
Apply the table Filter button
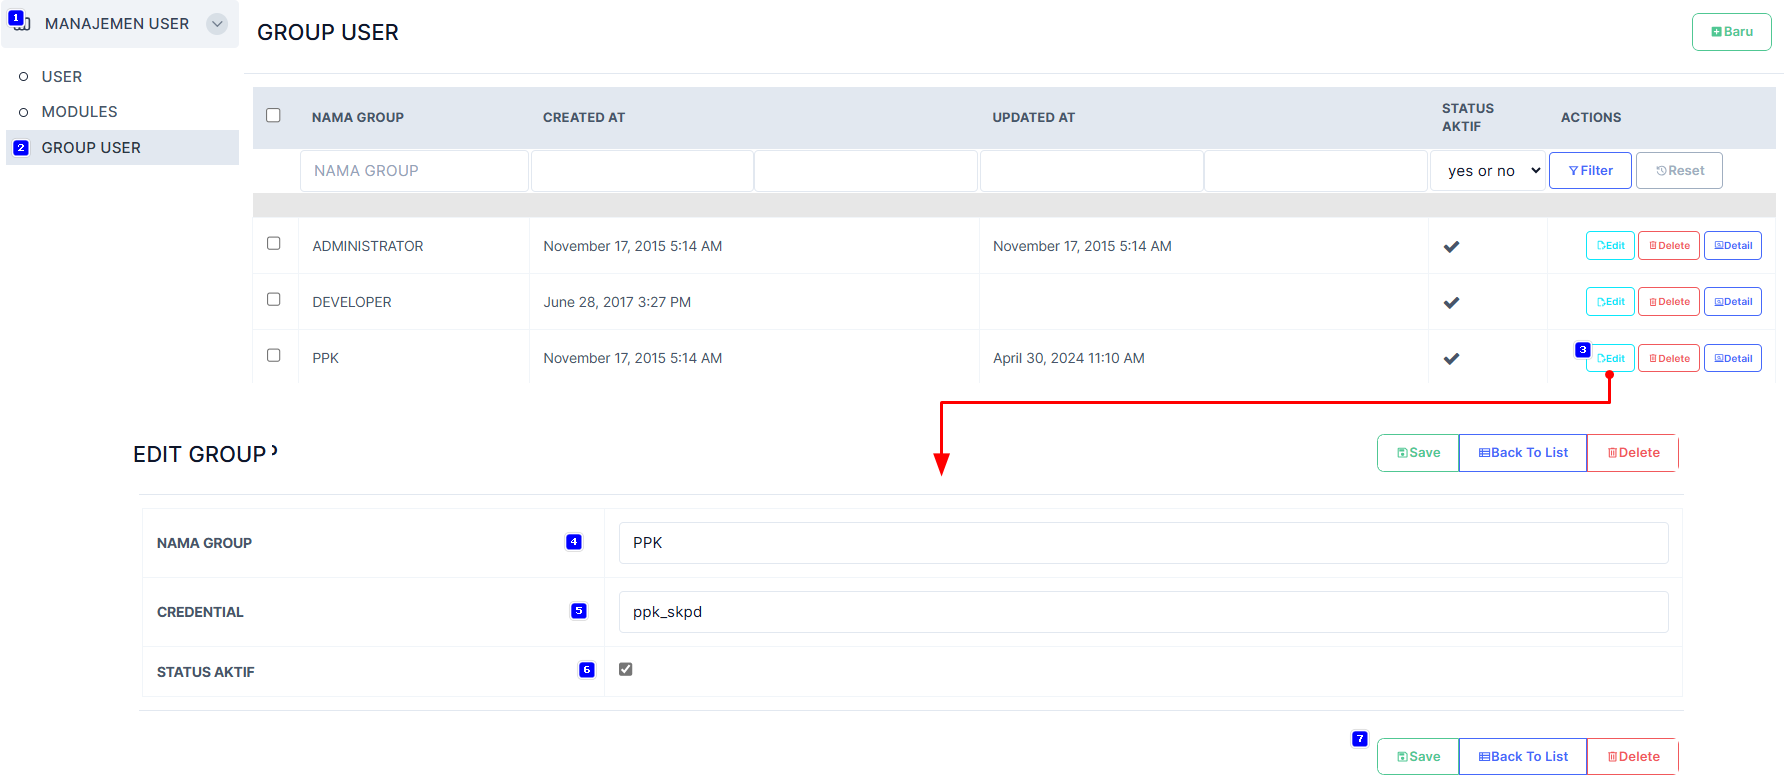tap(1590, 171)
